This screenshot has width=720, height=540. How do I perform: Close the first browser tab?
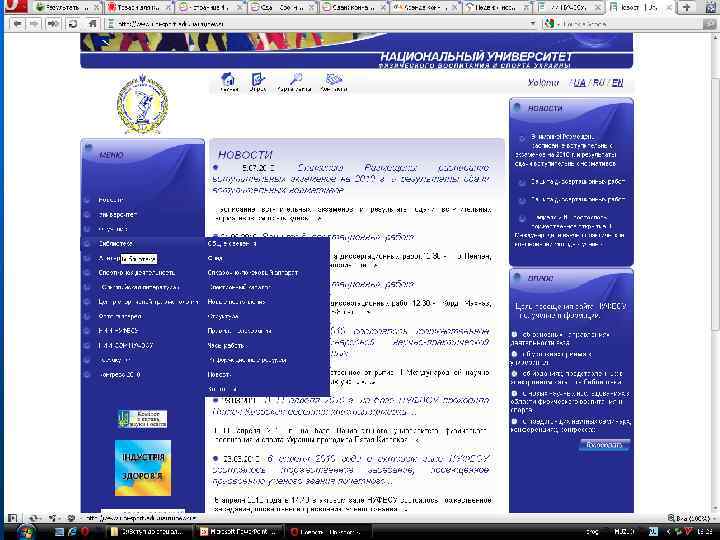tap(96, 7)
